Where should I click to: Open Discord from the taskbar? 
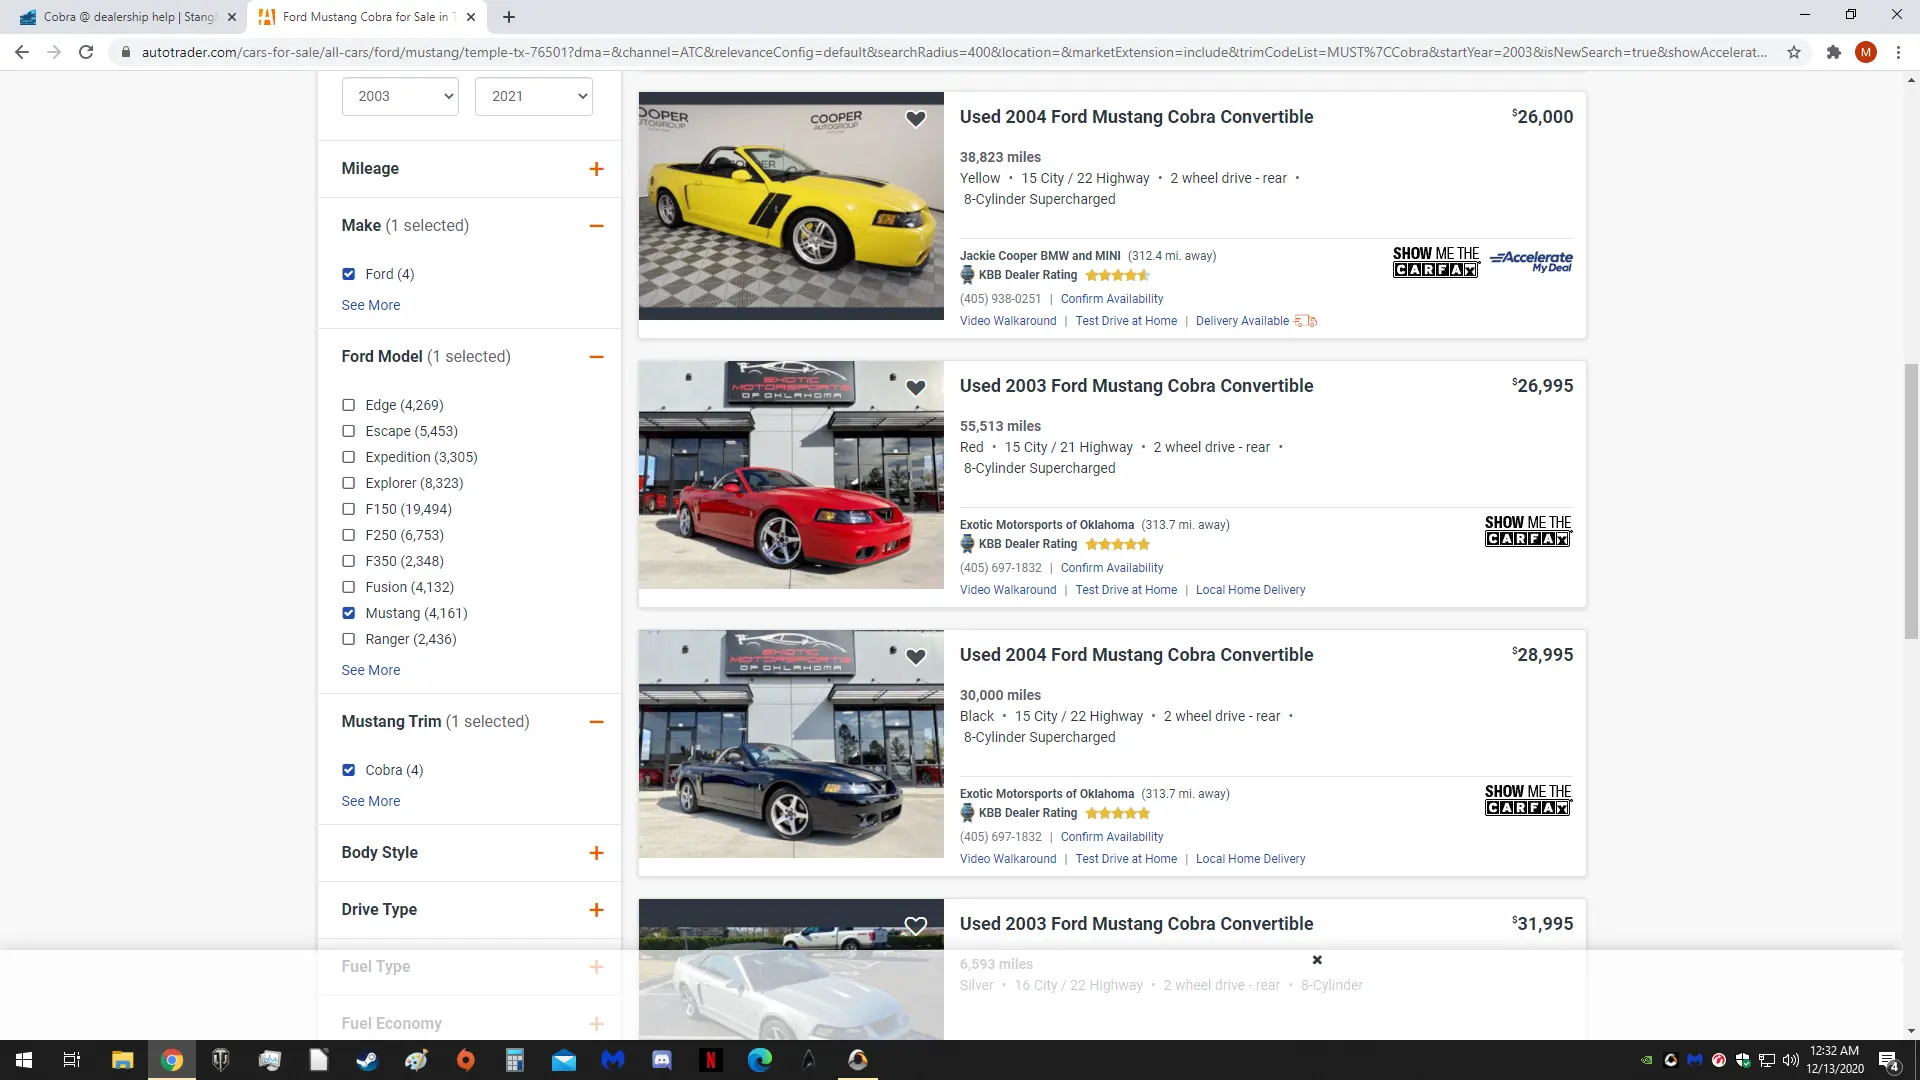coord(662,1060)
